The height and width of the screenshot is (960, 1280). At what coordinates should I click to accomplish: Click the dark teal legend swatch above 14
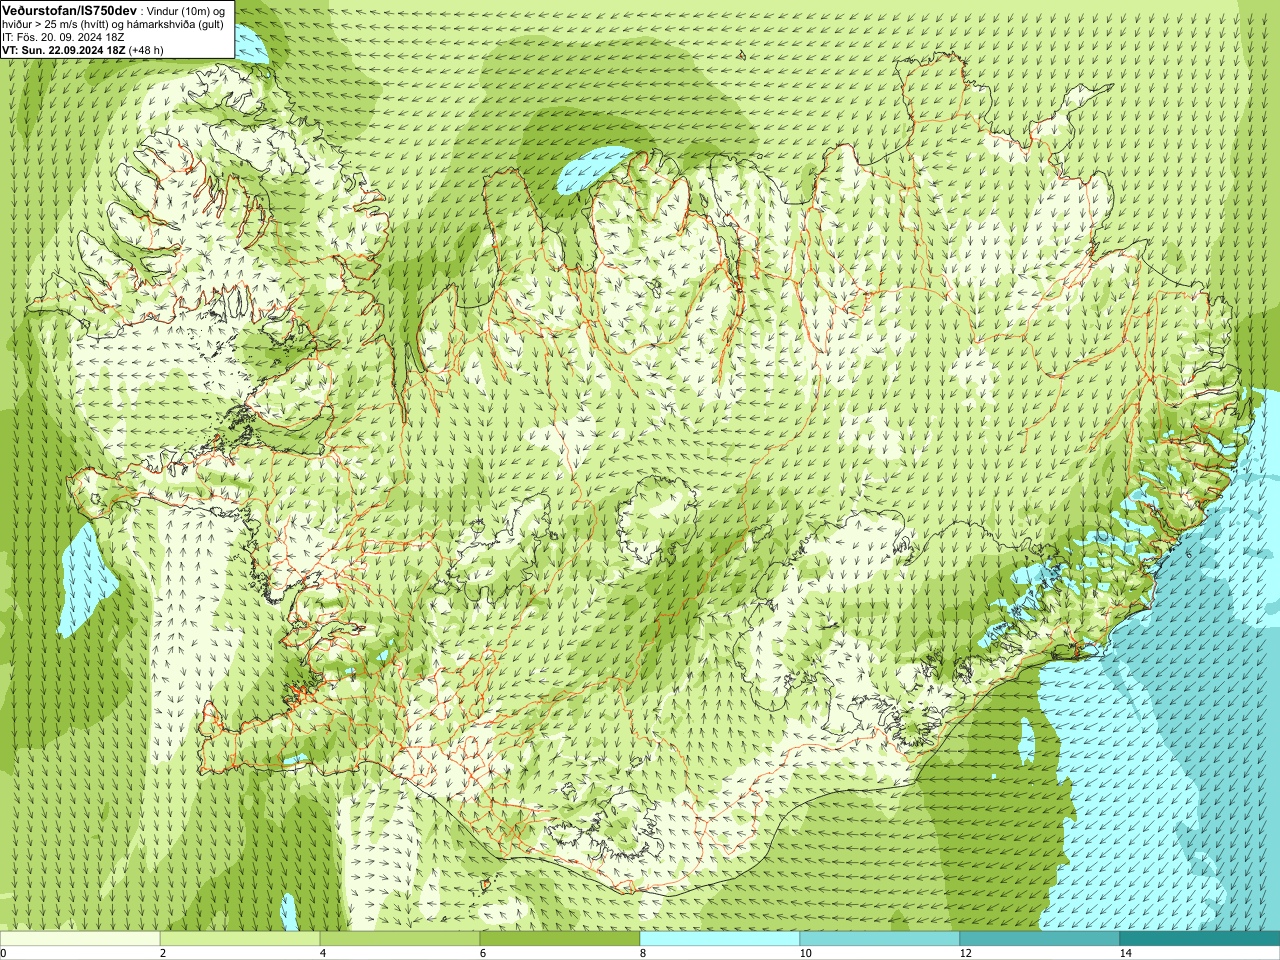coord(1200,939)
